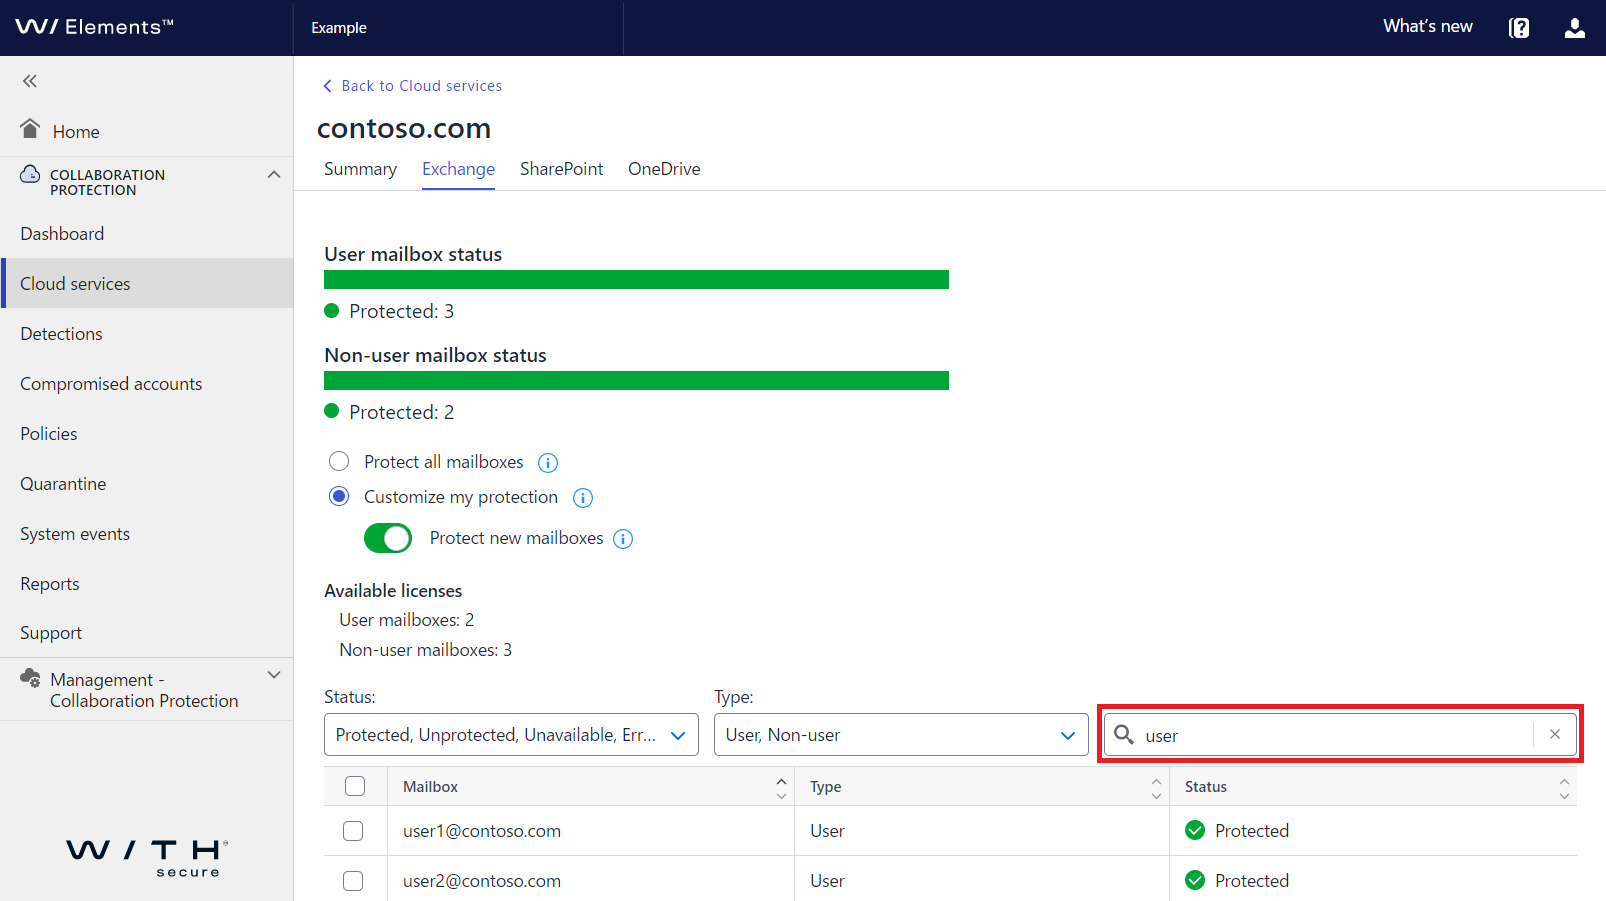Switch to the OneDrive tab
The image size is (1606, 901).
tap(664, 169)
